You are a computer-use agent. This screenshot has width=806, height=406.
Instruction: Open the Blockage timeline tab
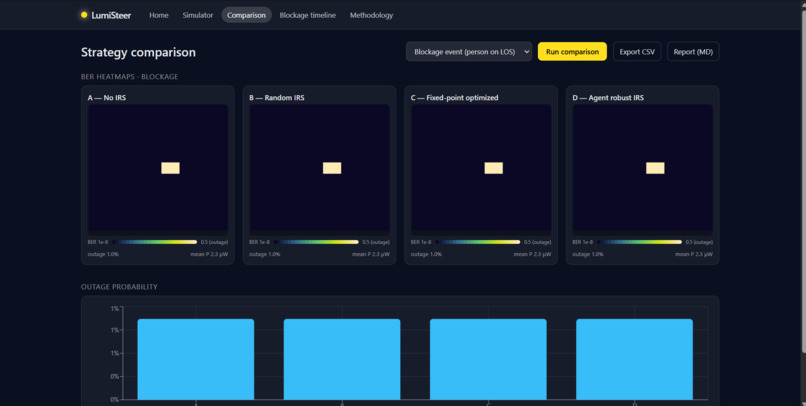coord(307,15)
